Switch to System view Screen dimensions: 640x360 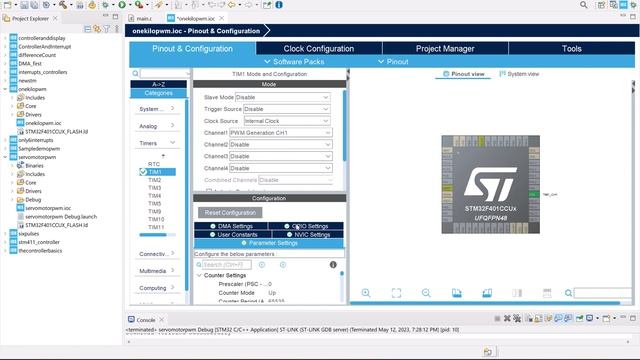519,74
